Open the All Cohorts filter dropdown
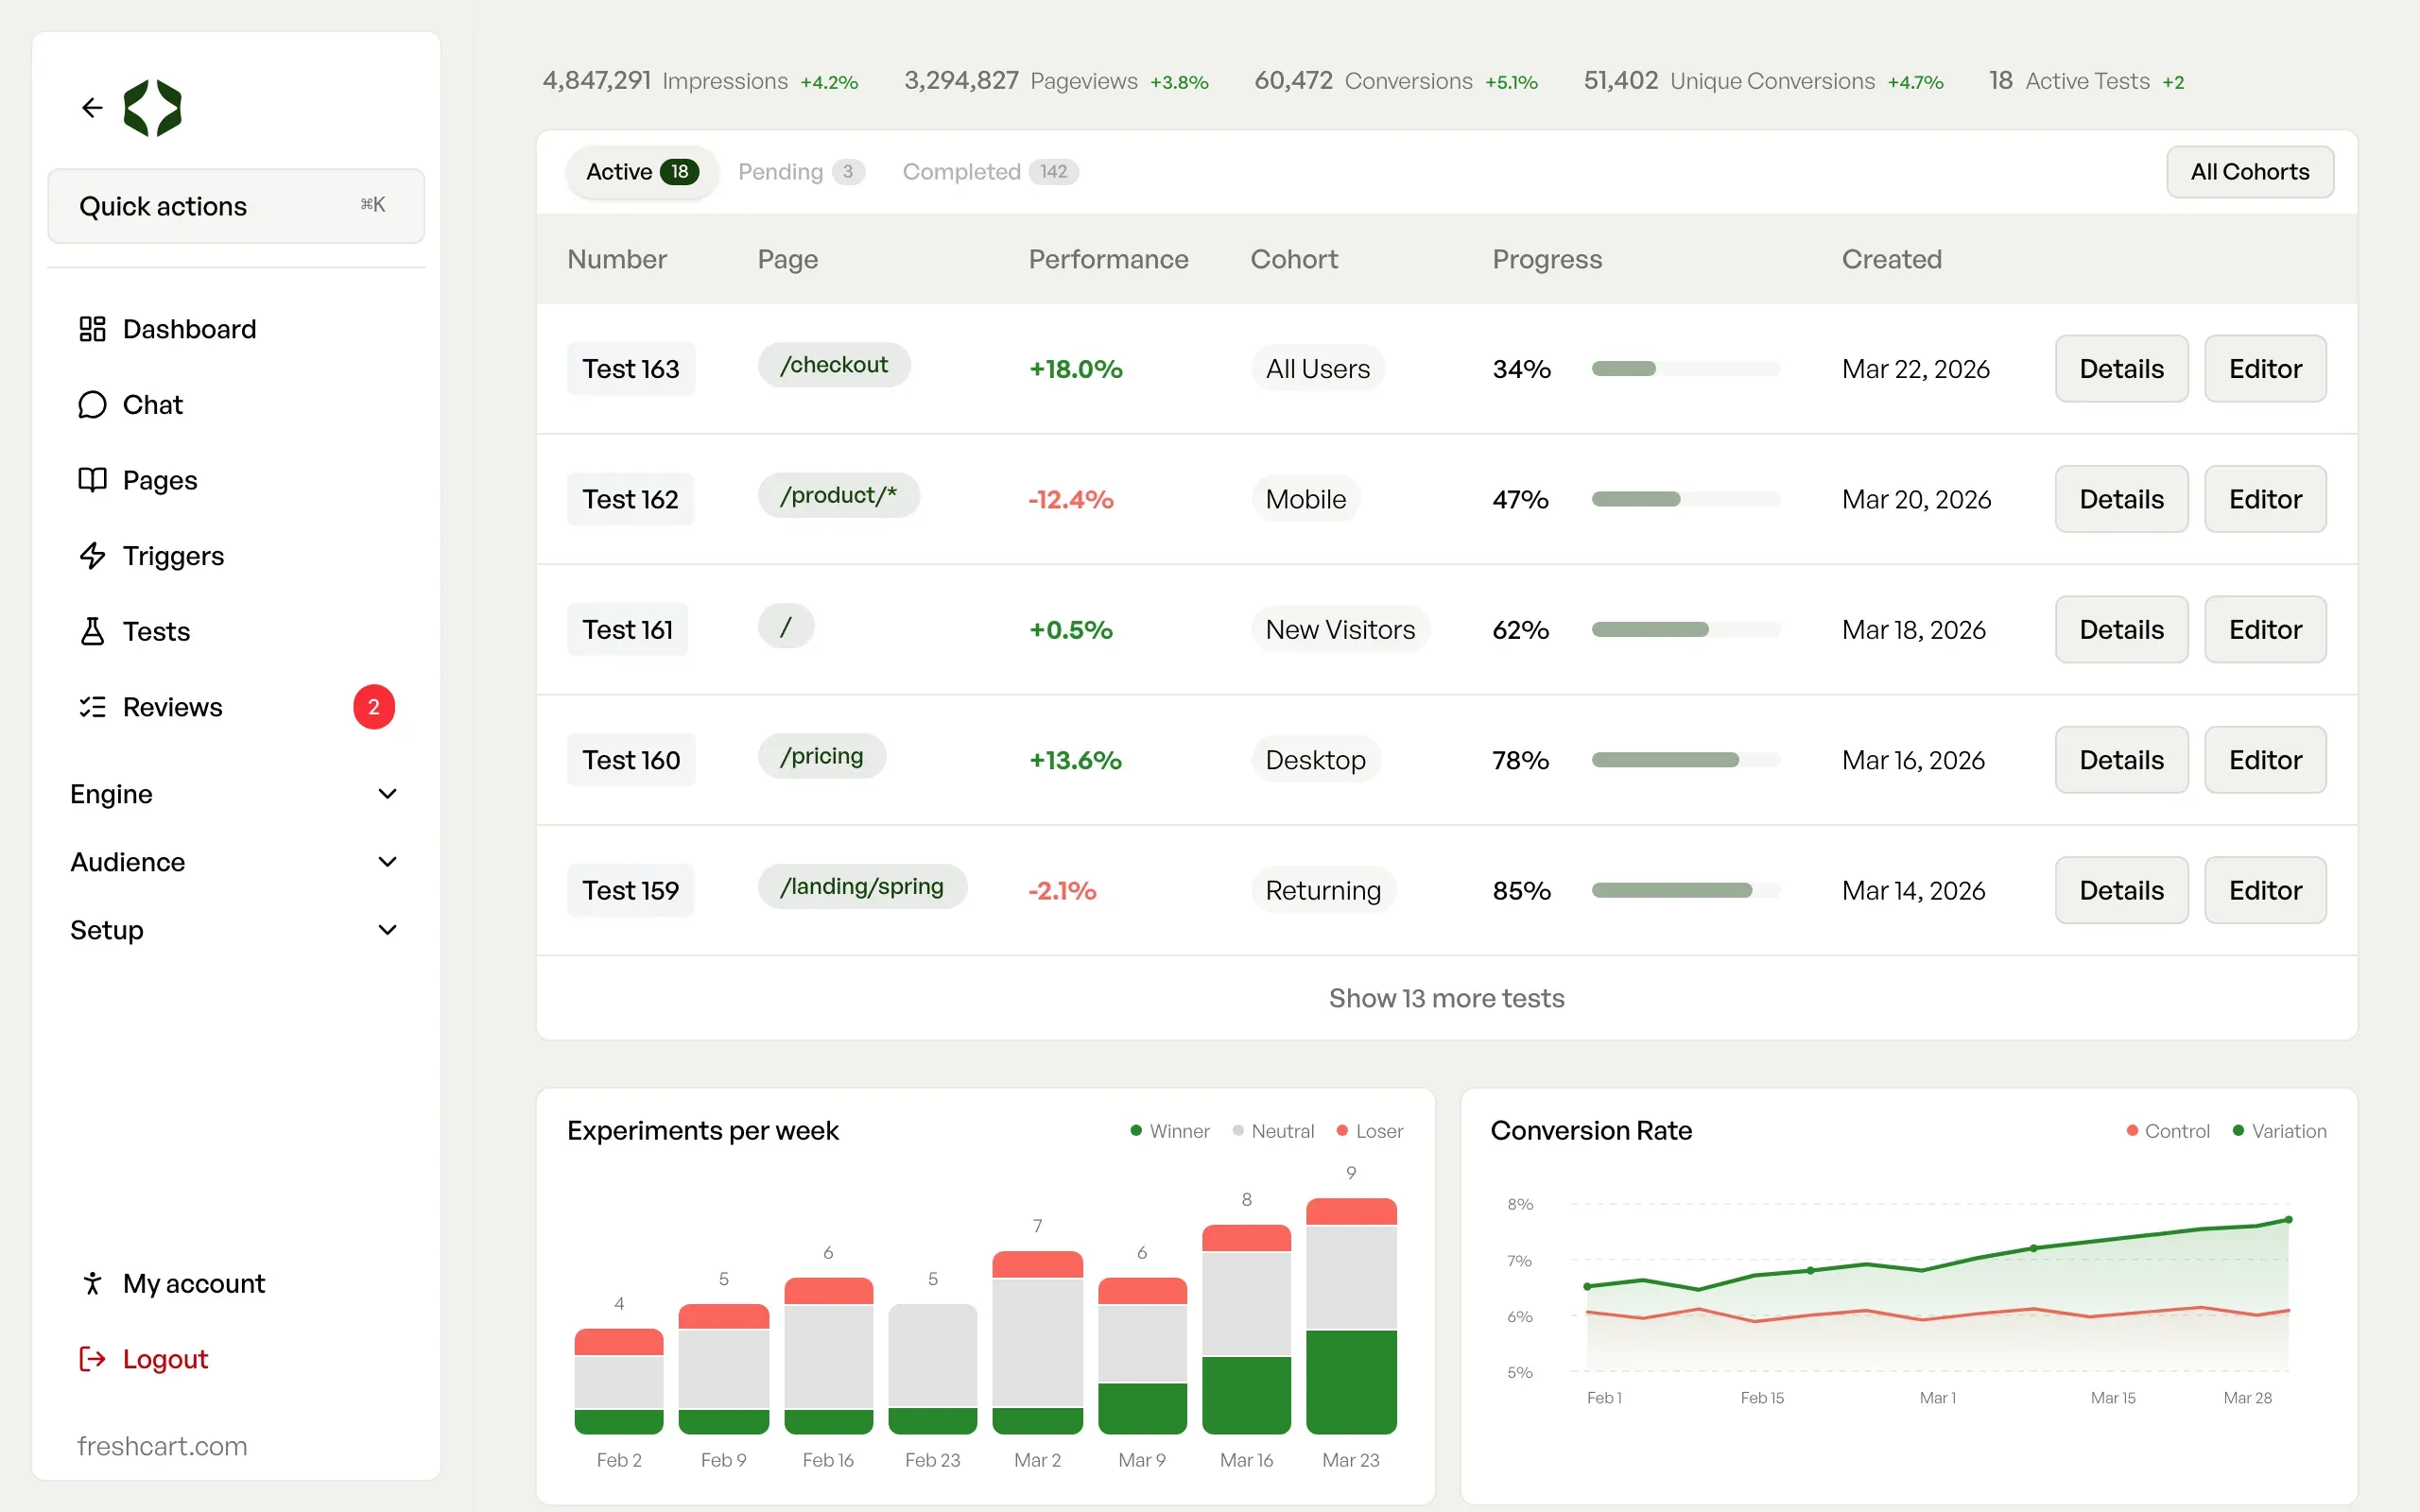 click(2250, 172)
